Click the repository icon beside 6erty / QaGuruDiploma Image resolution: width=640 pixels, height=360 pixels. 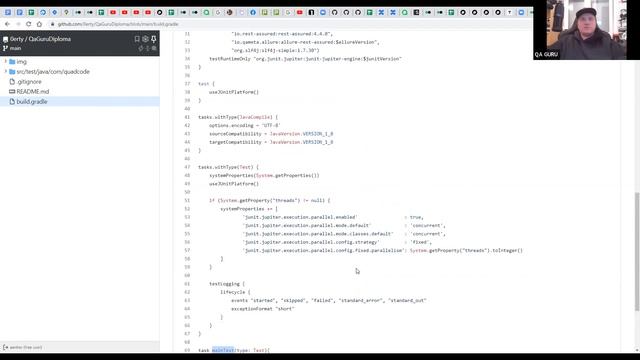point(5,39)
